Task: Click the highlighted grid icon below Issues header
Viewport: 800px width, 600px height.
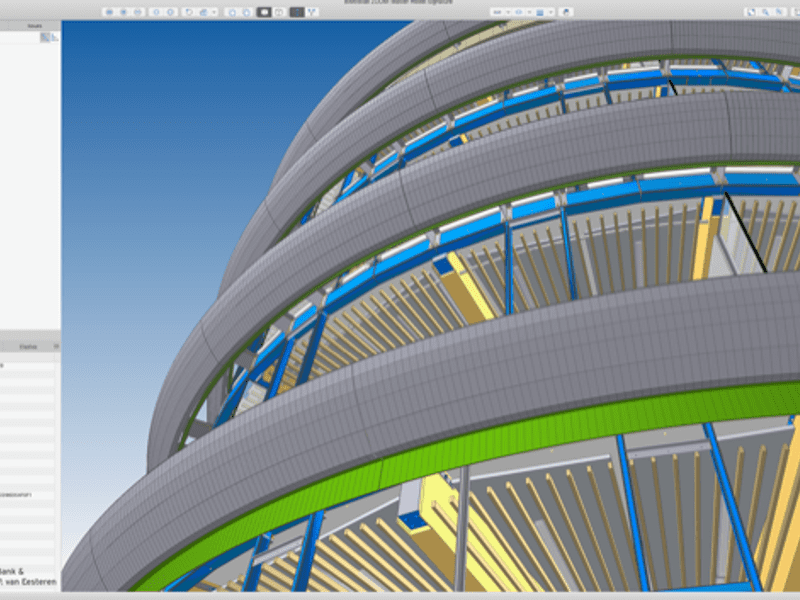Action: [45, 37]
